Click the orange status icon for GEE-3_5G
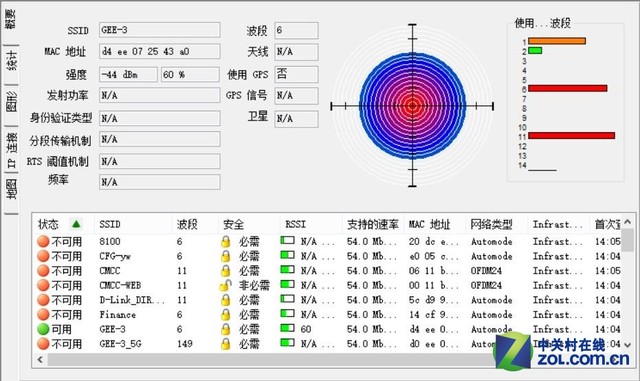This screenshot has height=381, width=640. pyautogui.click(x=43, y=344)
